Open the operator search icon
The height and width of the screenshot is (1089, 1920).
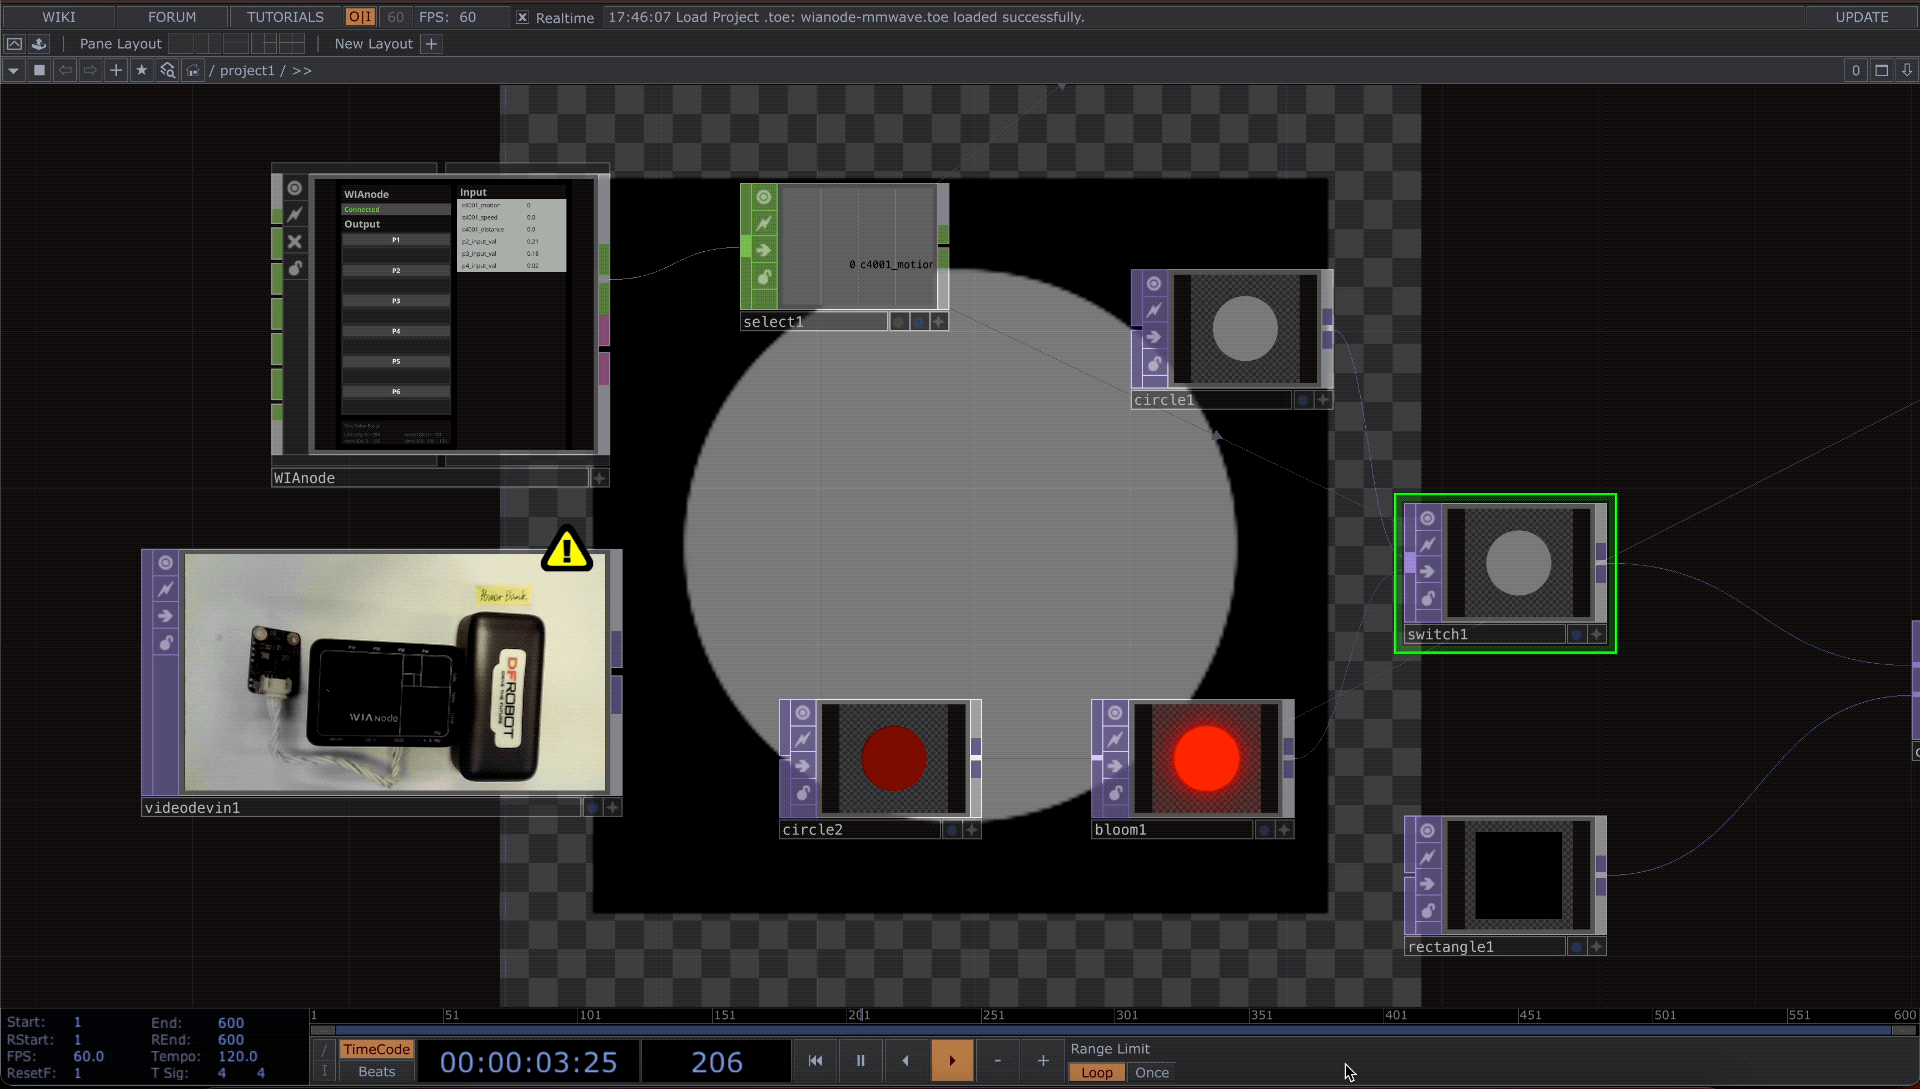coord(167,70)
